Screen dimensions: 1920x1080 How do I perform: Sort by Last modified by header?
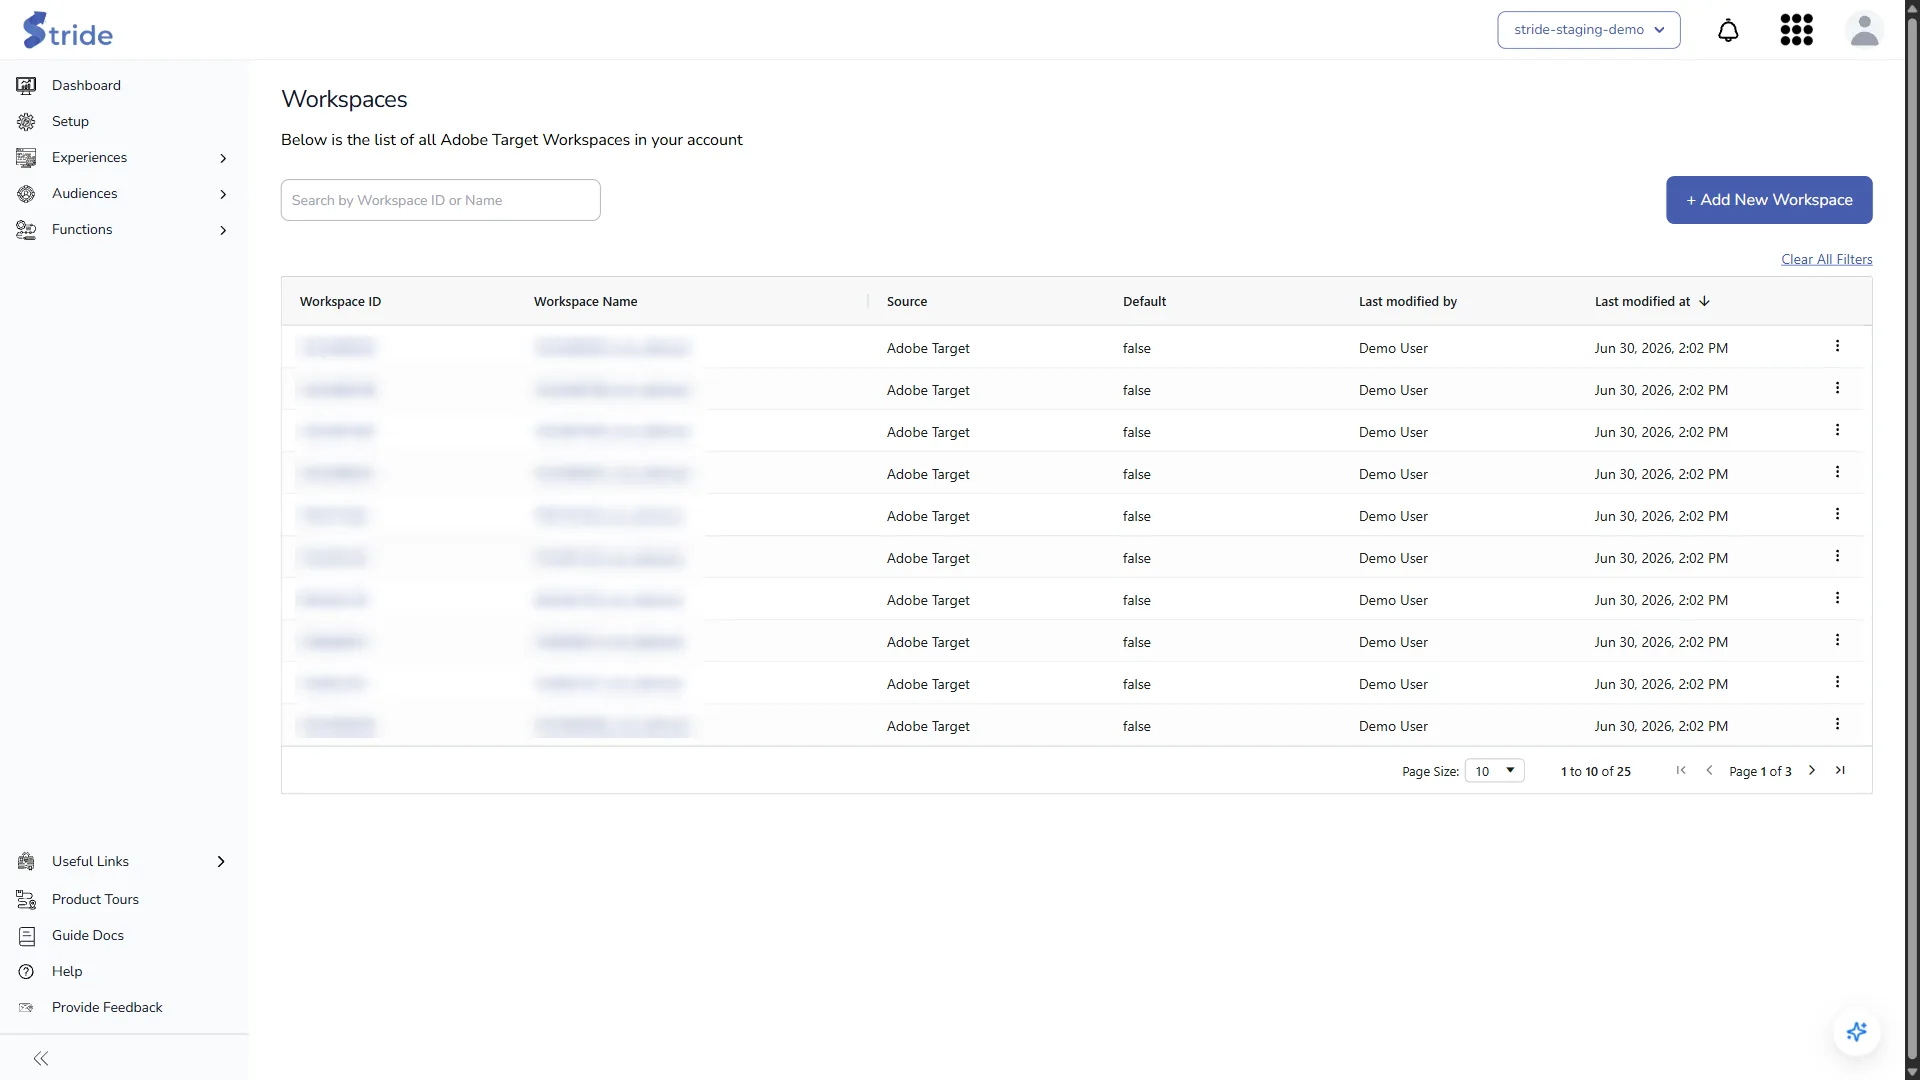pyautogui.click(x=1407, y=301)
